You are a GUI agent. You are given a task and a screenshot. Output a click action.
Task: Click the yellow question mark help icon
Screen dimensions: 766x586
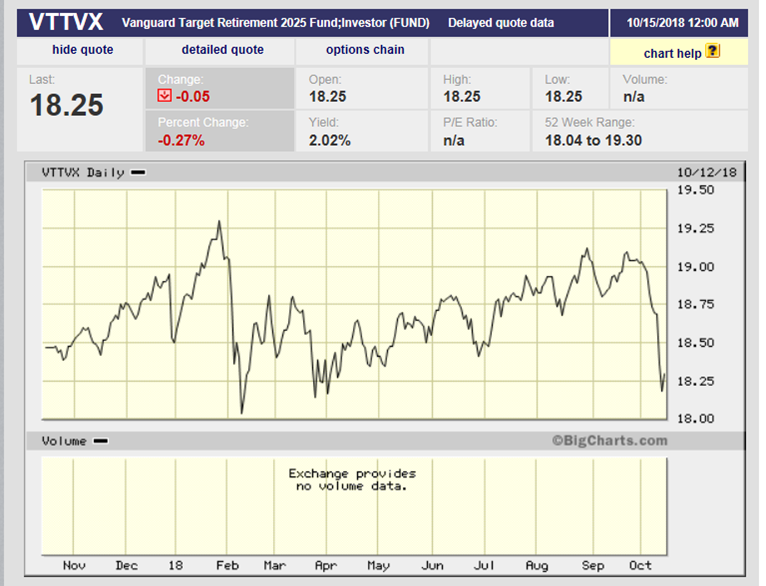point(713,51)
